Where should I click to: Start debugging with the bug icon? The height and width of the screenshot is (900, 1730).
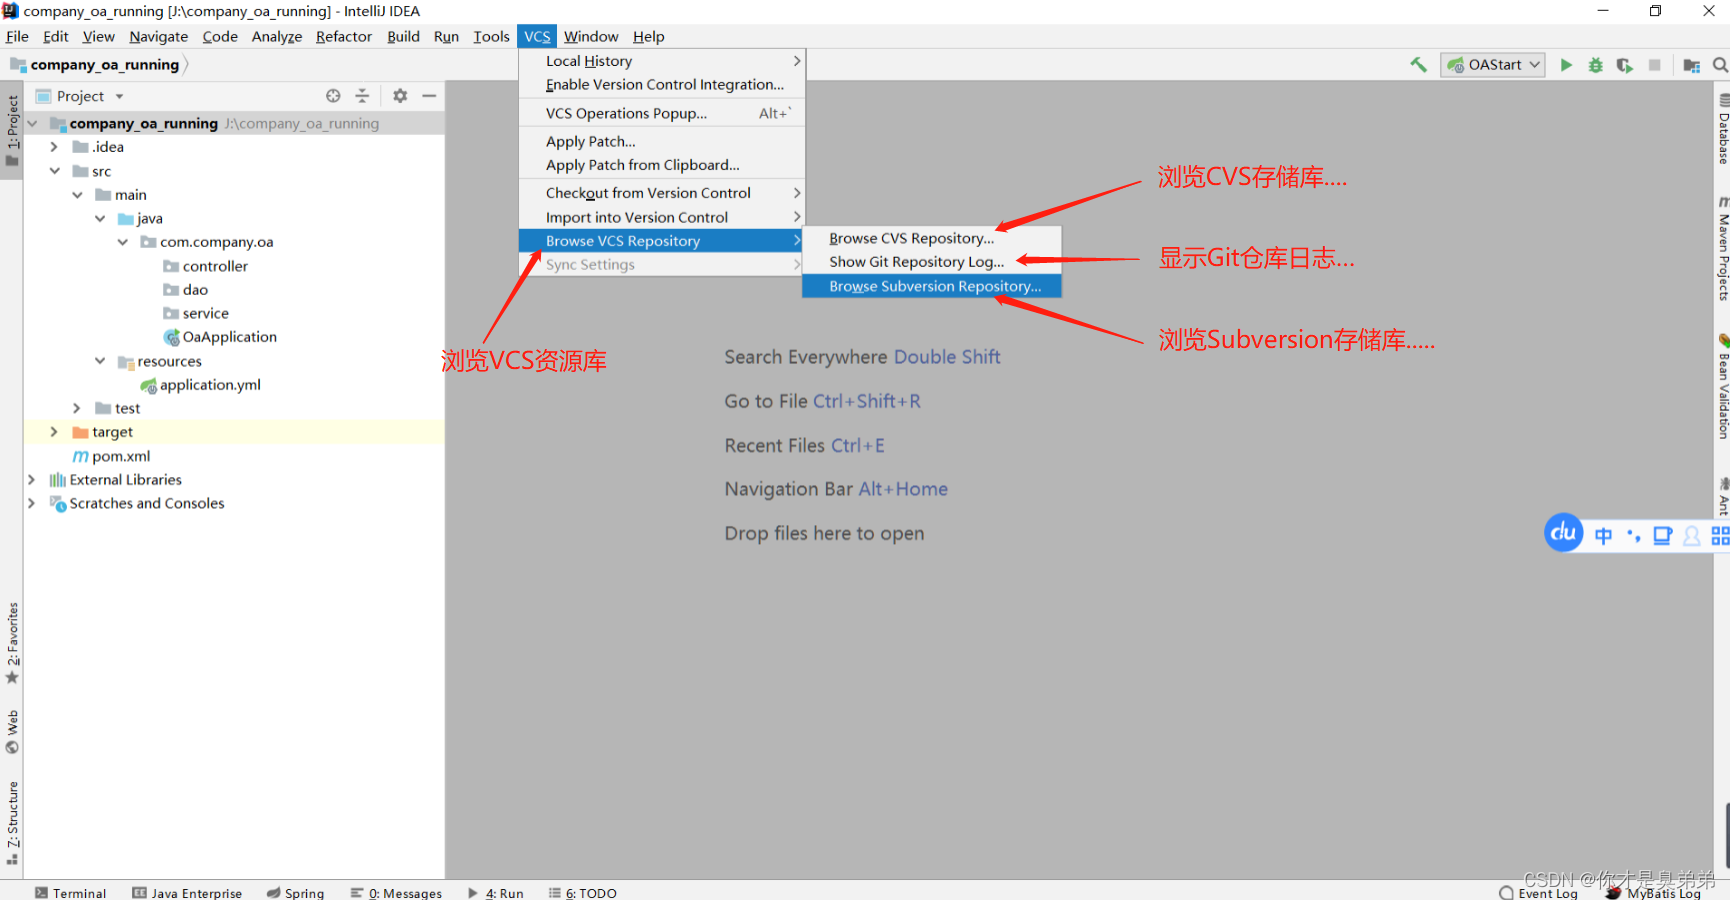click(x=1596, y=65)
